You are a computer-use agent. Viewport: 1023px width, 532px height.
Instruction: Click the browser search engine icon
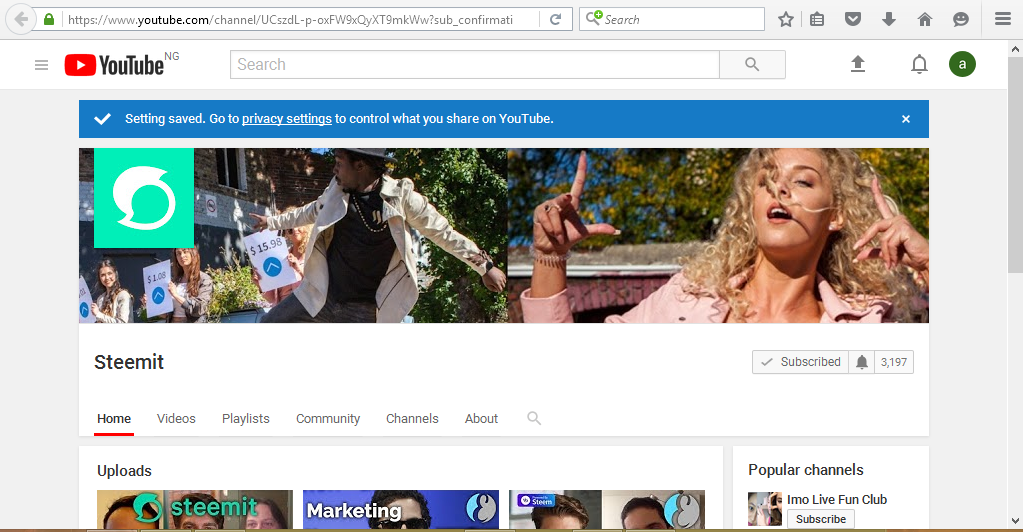pyautogui.click(x=593, y=18)
